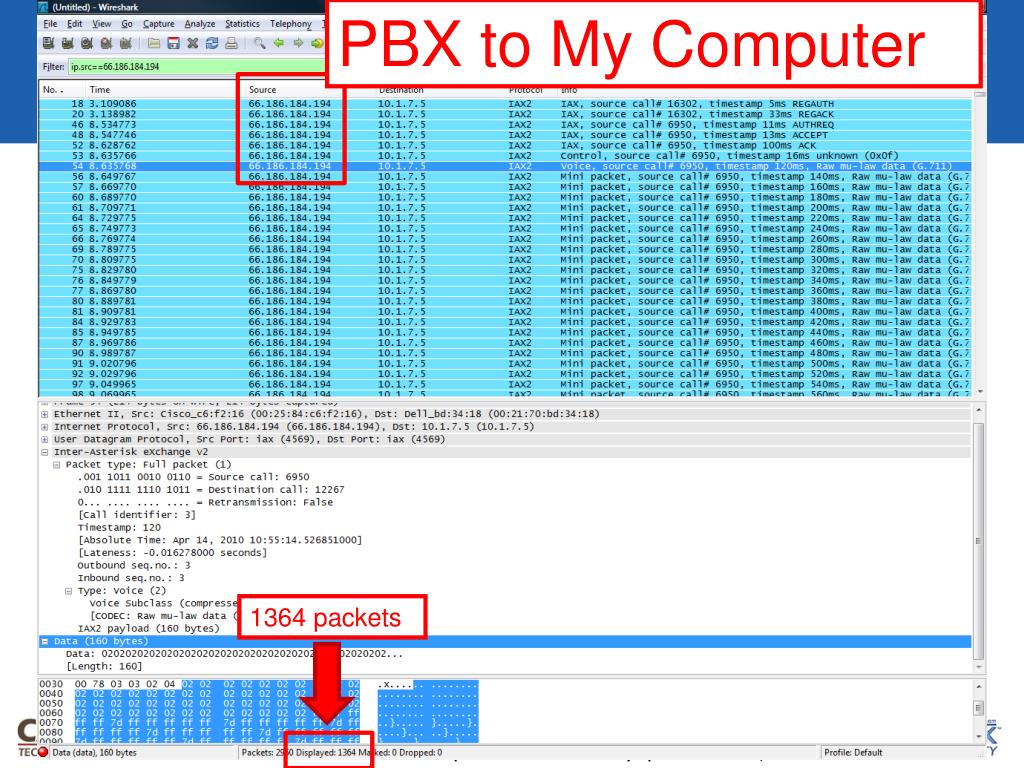
Task: Select packet 56 at time 8.649767
Action: (505, 176)
